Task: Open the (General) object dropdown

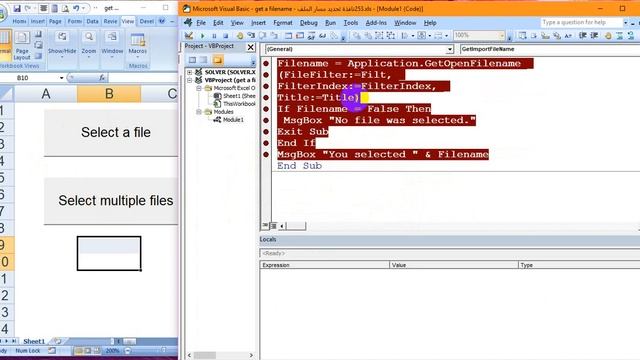Action: pos(449,49)
